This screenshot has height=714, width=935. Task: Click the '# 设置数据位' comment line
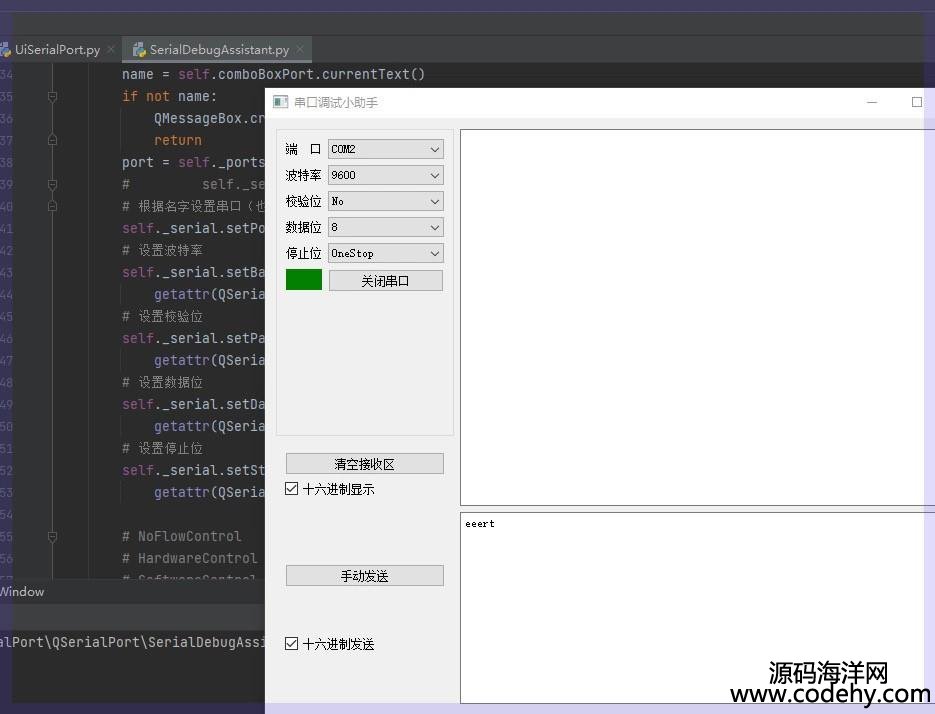(162, 382)
